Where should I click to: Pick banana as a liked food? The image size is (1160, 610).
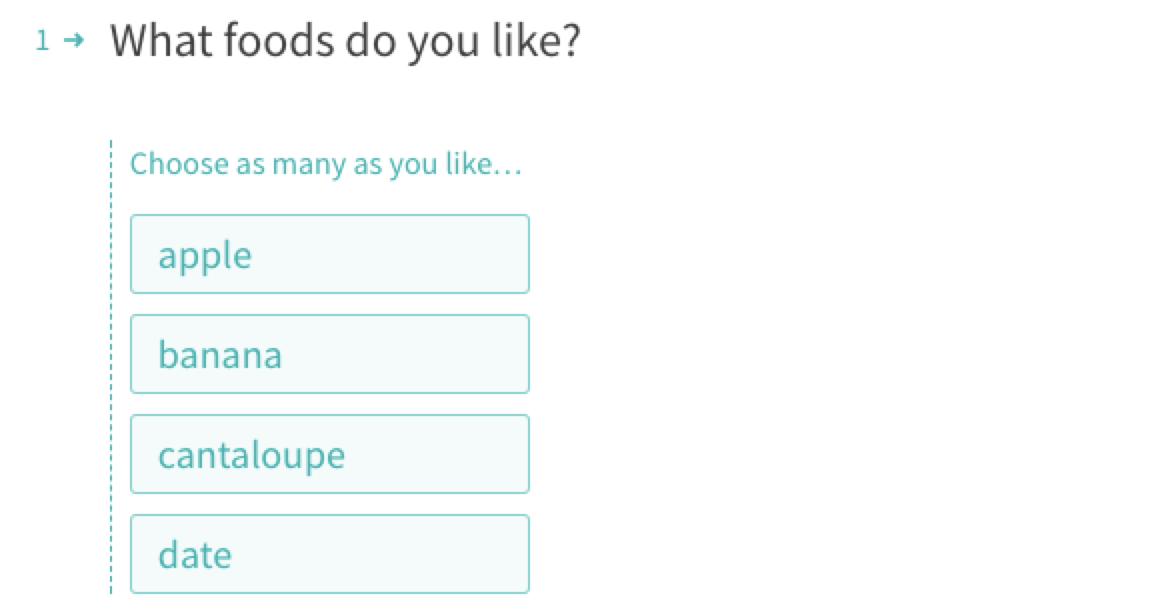(x=330, y=354)
